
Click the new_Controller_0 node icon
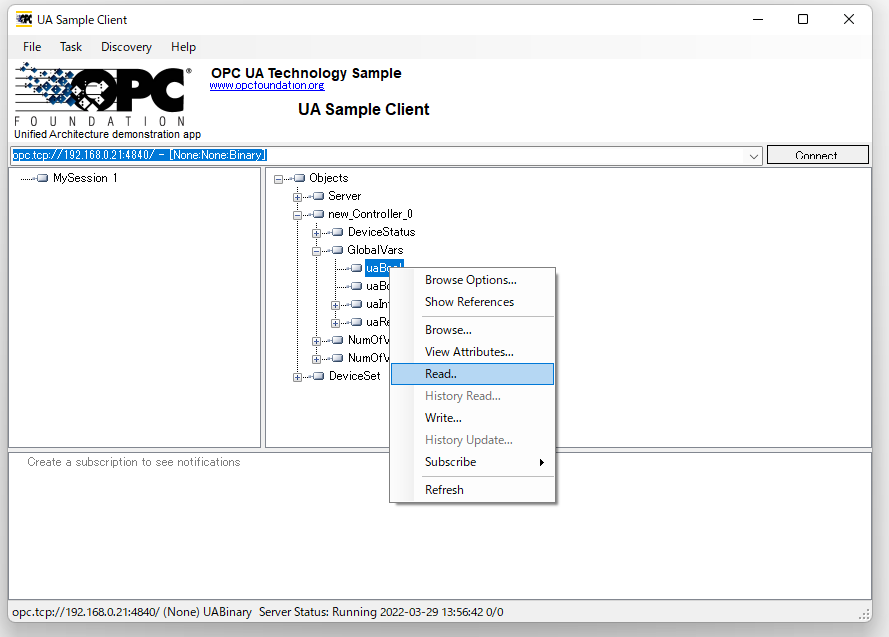(318, 214)
